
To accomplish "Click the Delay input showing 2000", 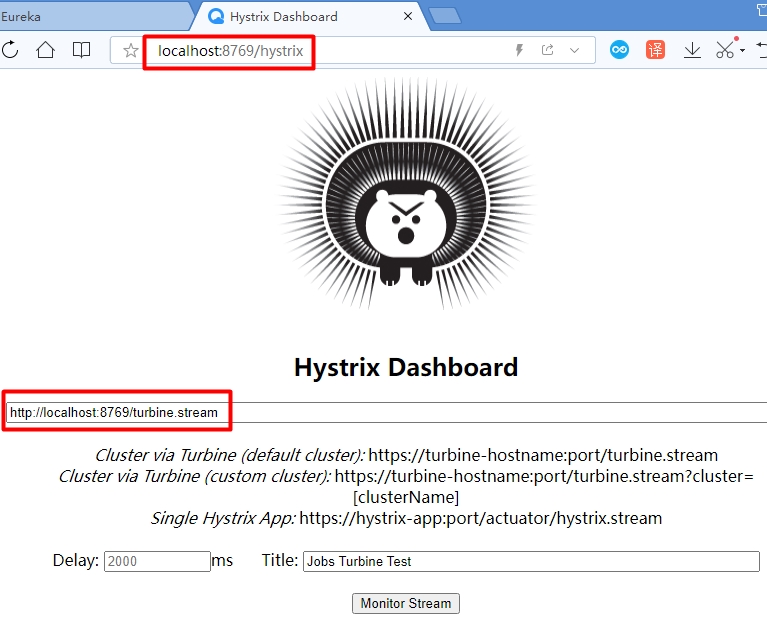I will tap(157, 561).
